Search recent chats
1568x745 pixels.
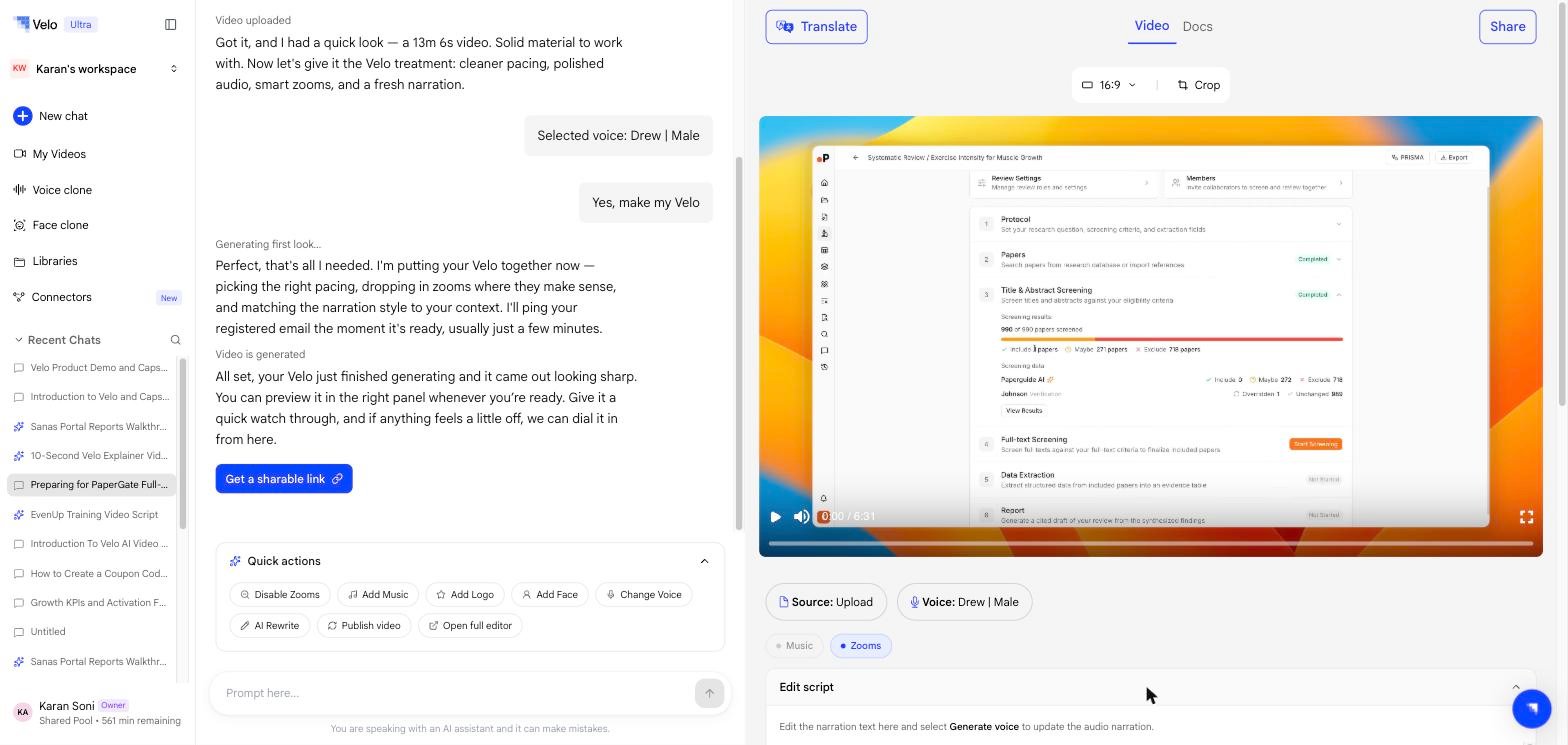175,340
